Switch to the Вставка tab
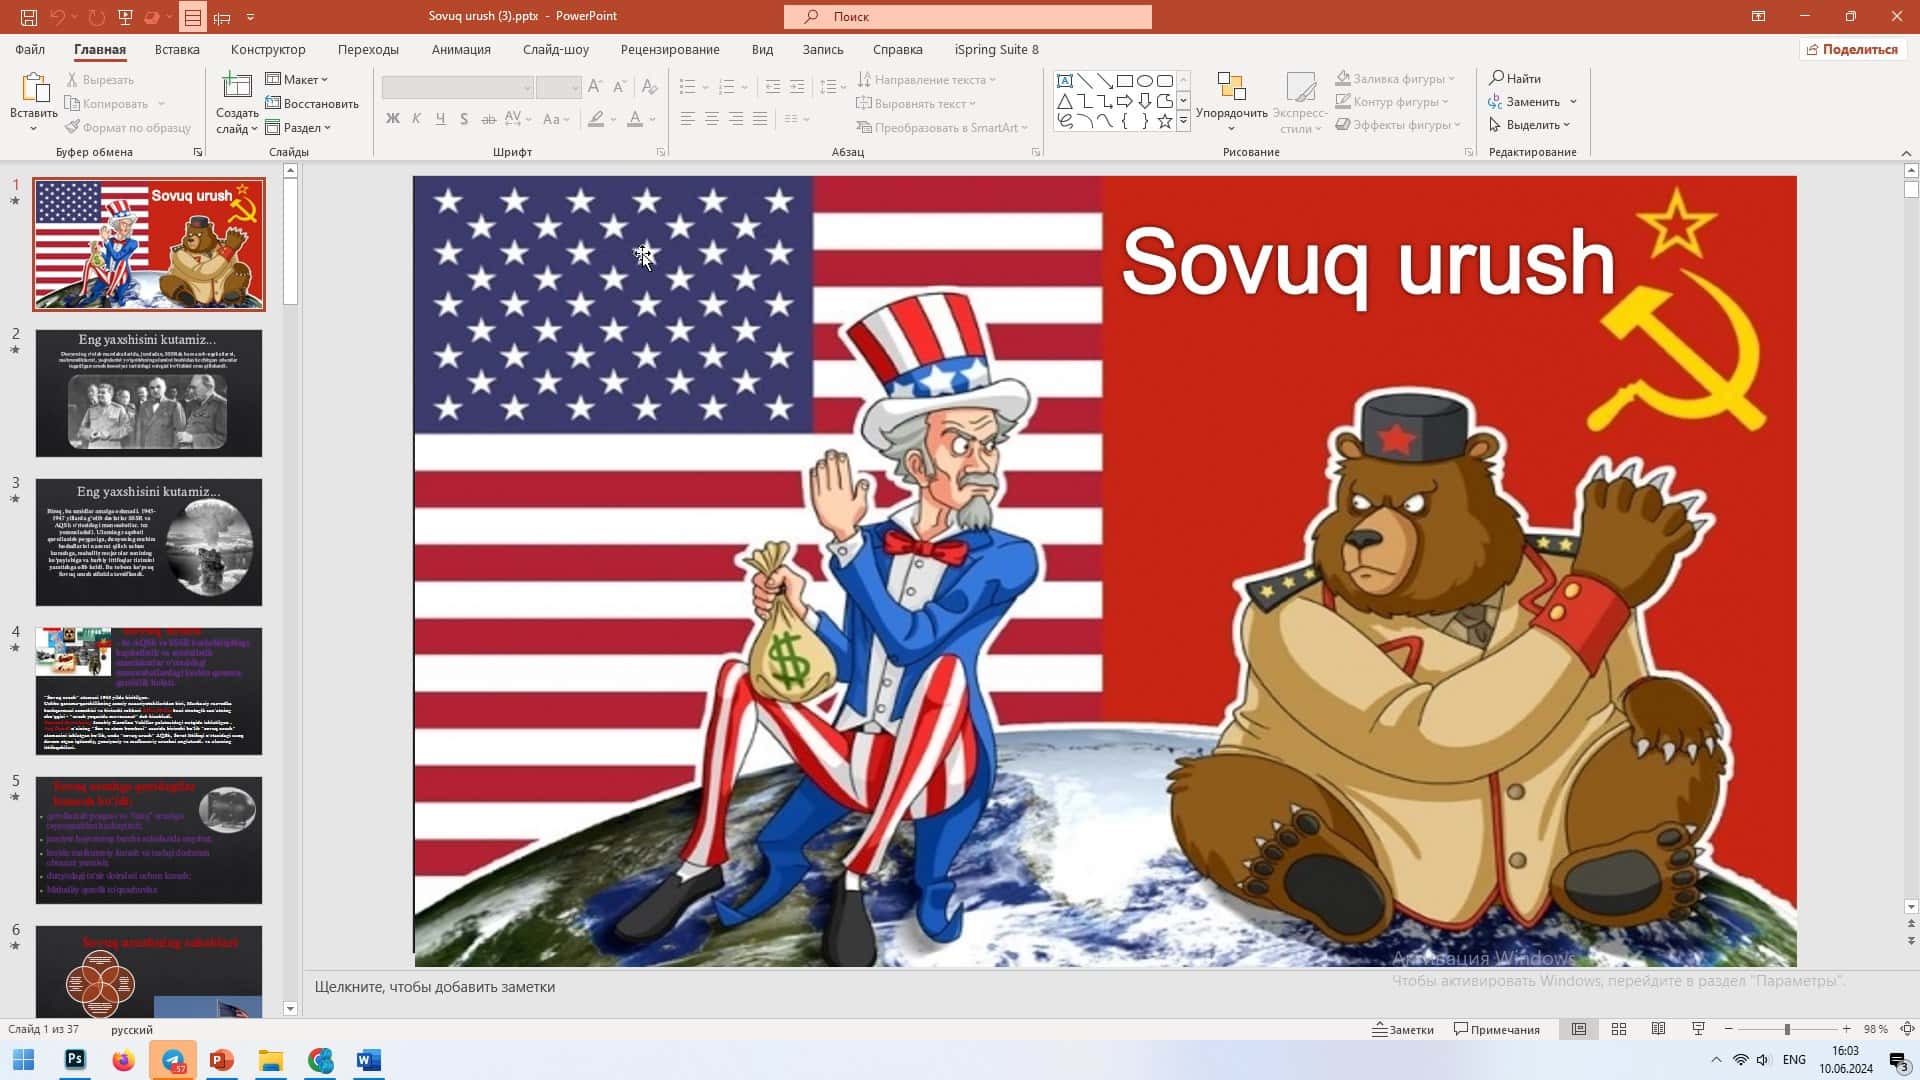The height and width of the screenshot is (1080, 1920). pos(177,49)
